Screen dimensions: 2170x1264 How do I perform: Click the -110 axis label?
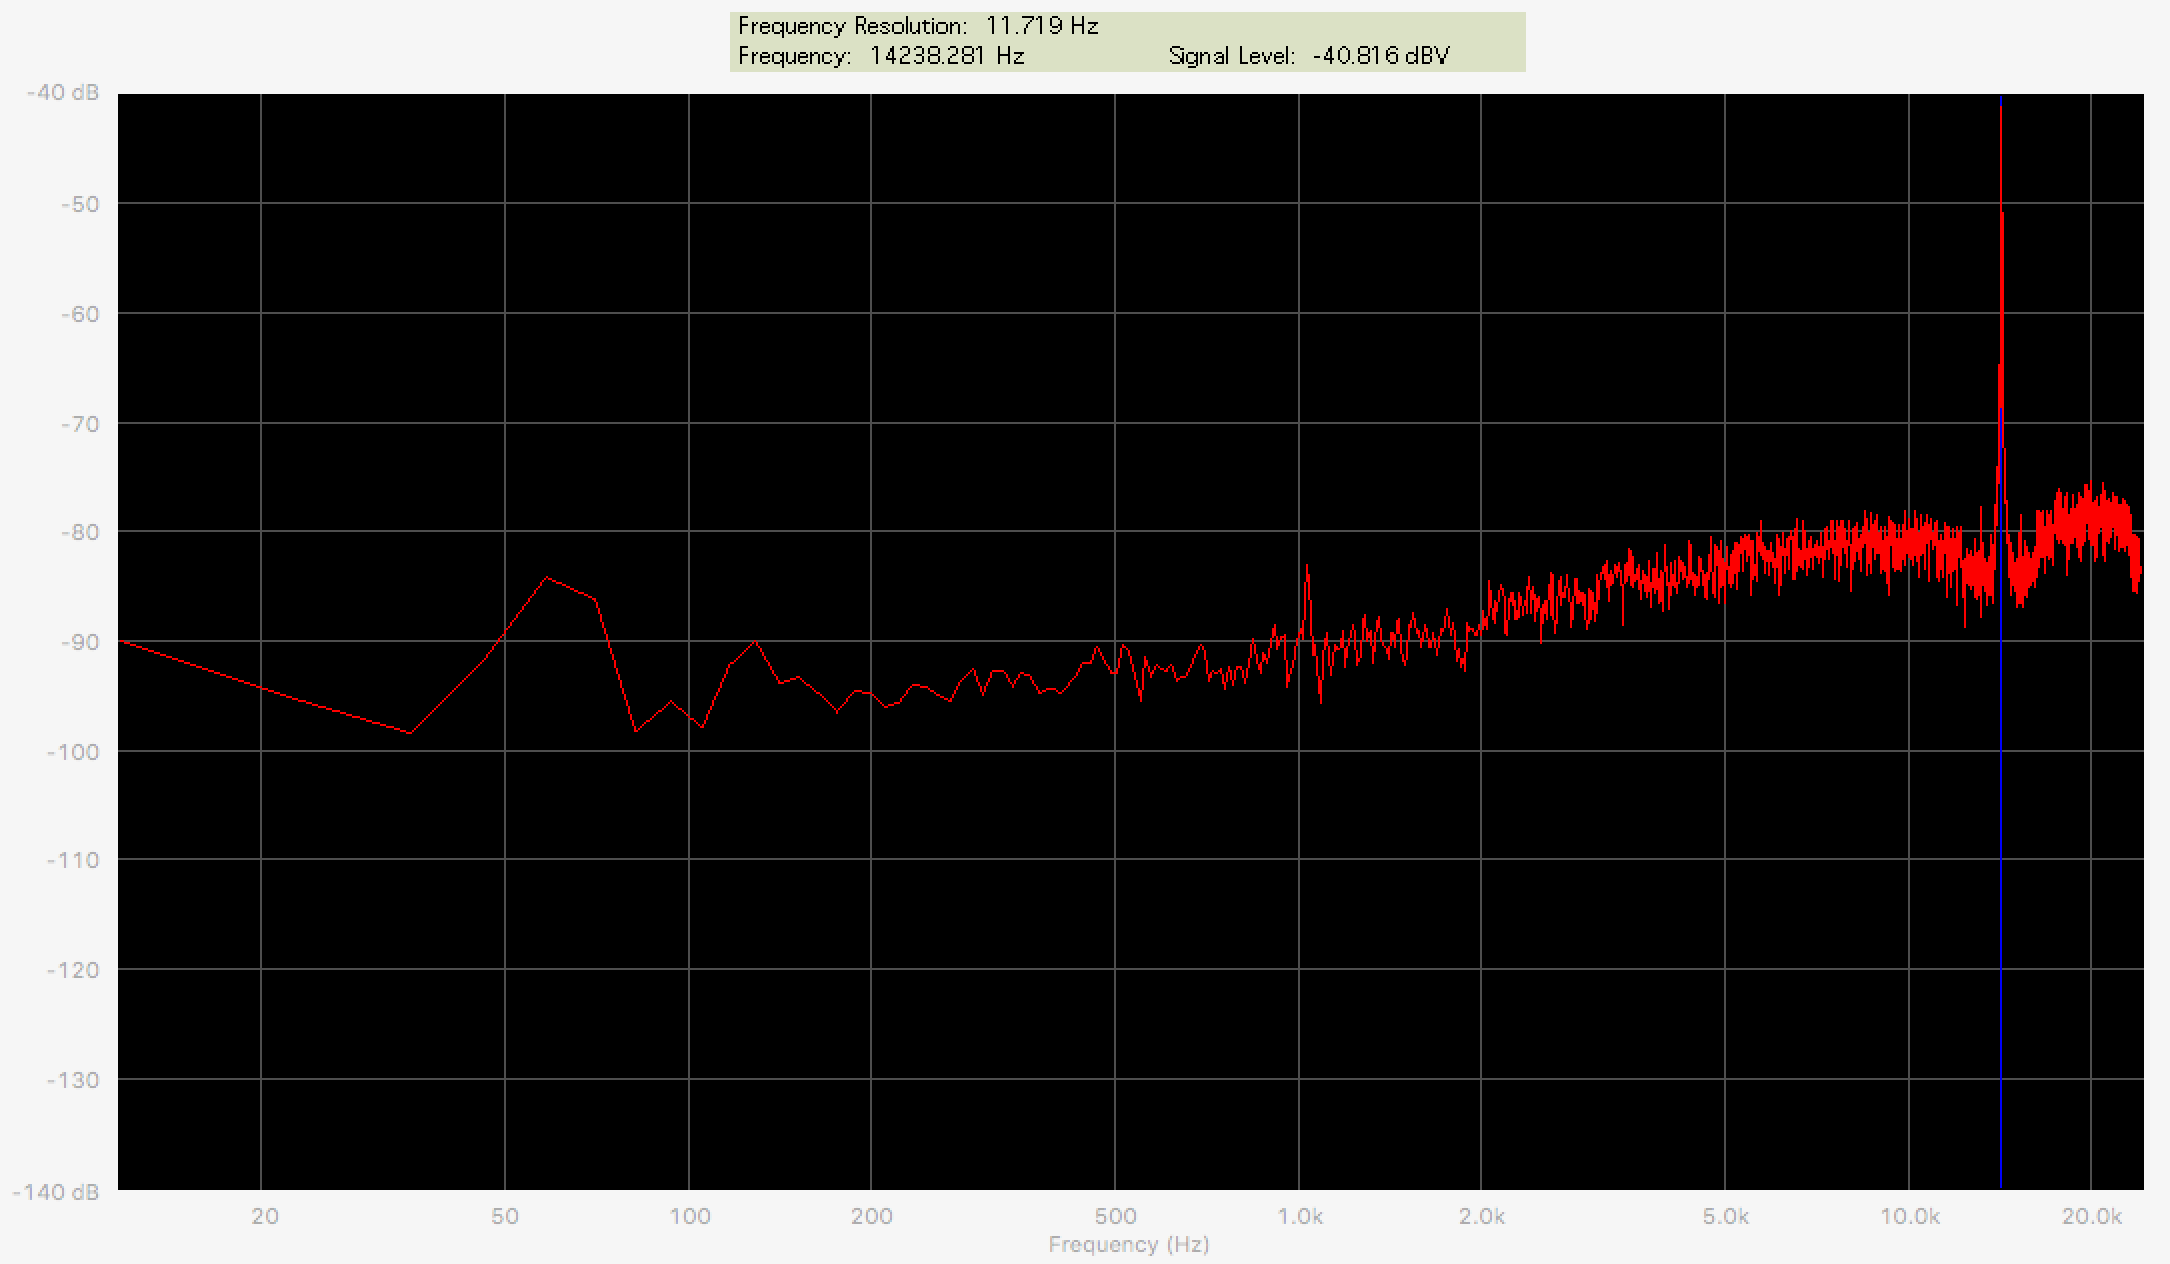tap(72, 860)
